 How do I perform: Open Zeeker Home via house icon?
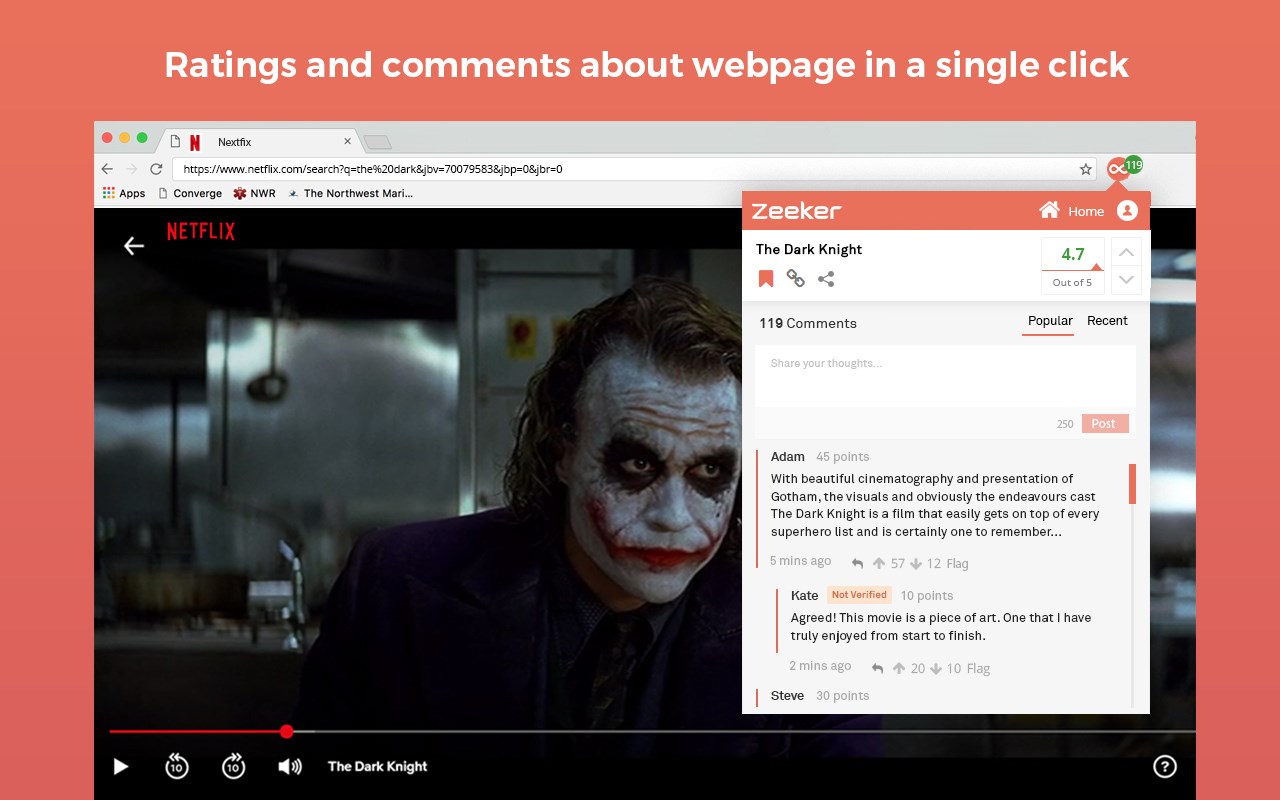tap(1049, 210)
